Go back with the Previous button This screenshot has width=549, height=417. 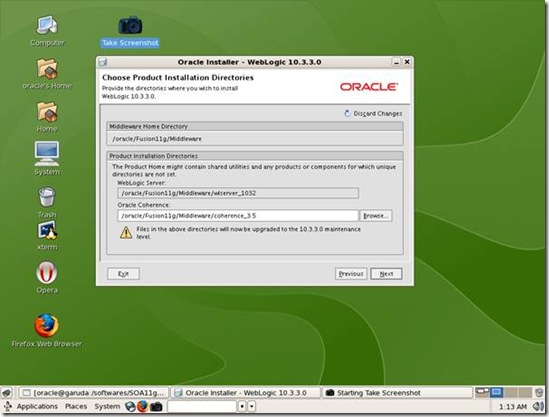pos(351,274)
